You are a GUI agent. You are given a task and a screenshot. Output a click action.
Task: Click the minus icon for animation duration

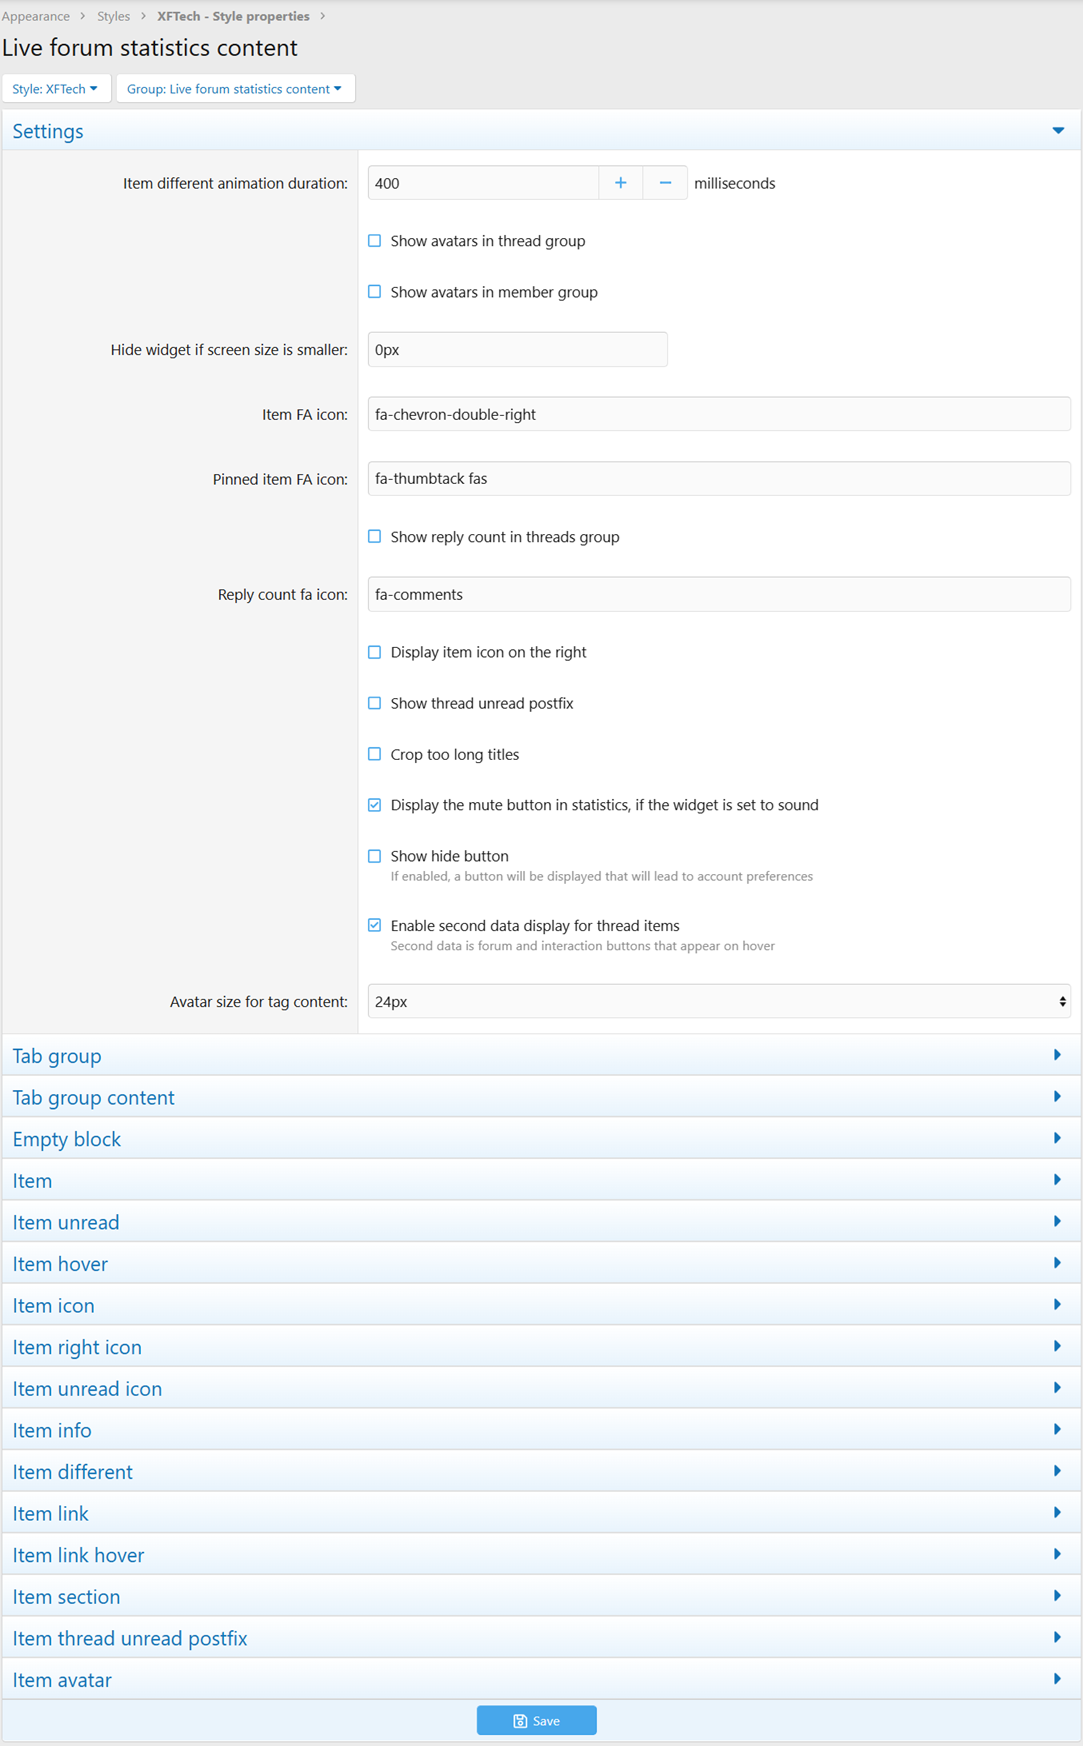[665, 183]
